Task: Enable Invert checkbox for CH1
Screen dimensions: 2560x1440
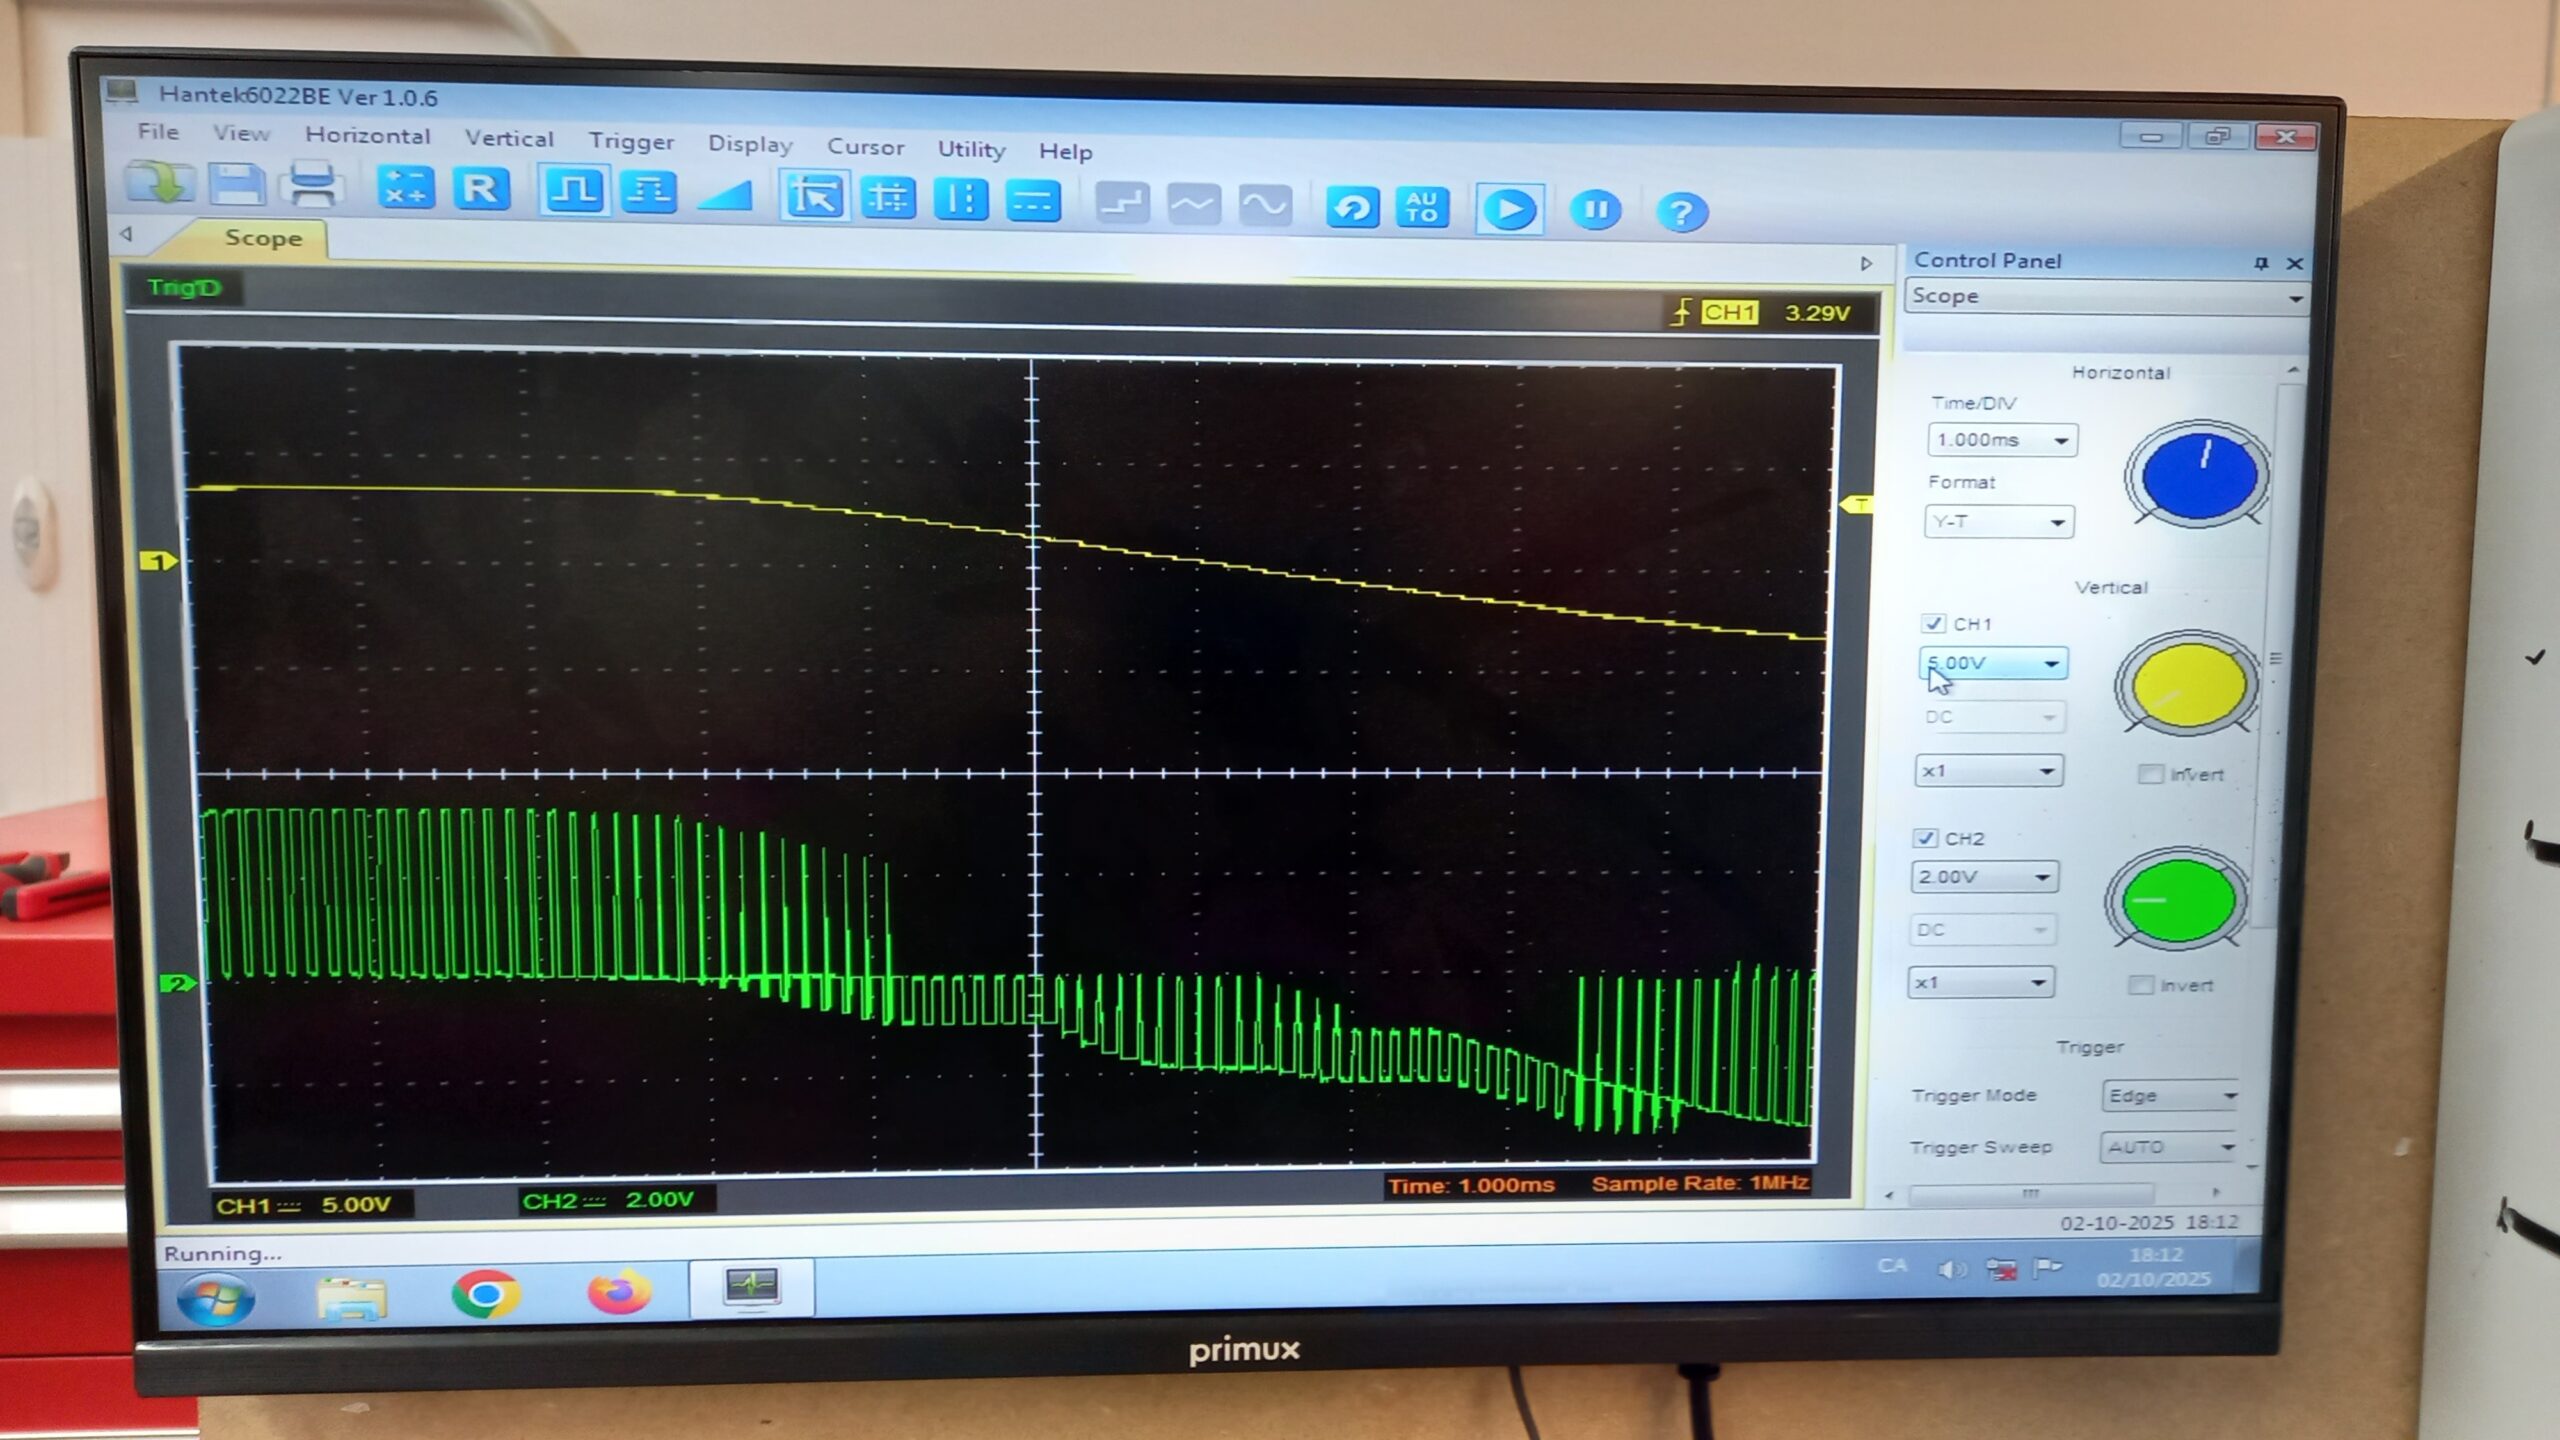Action: (x=2149, y=774)
